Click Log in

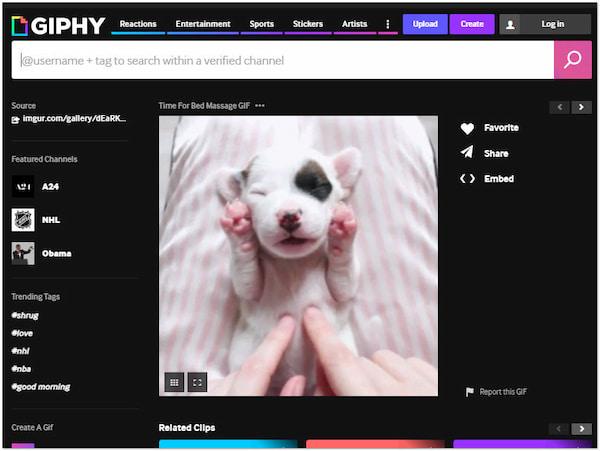click(x=553, y=24)
